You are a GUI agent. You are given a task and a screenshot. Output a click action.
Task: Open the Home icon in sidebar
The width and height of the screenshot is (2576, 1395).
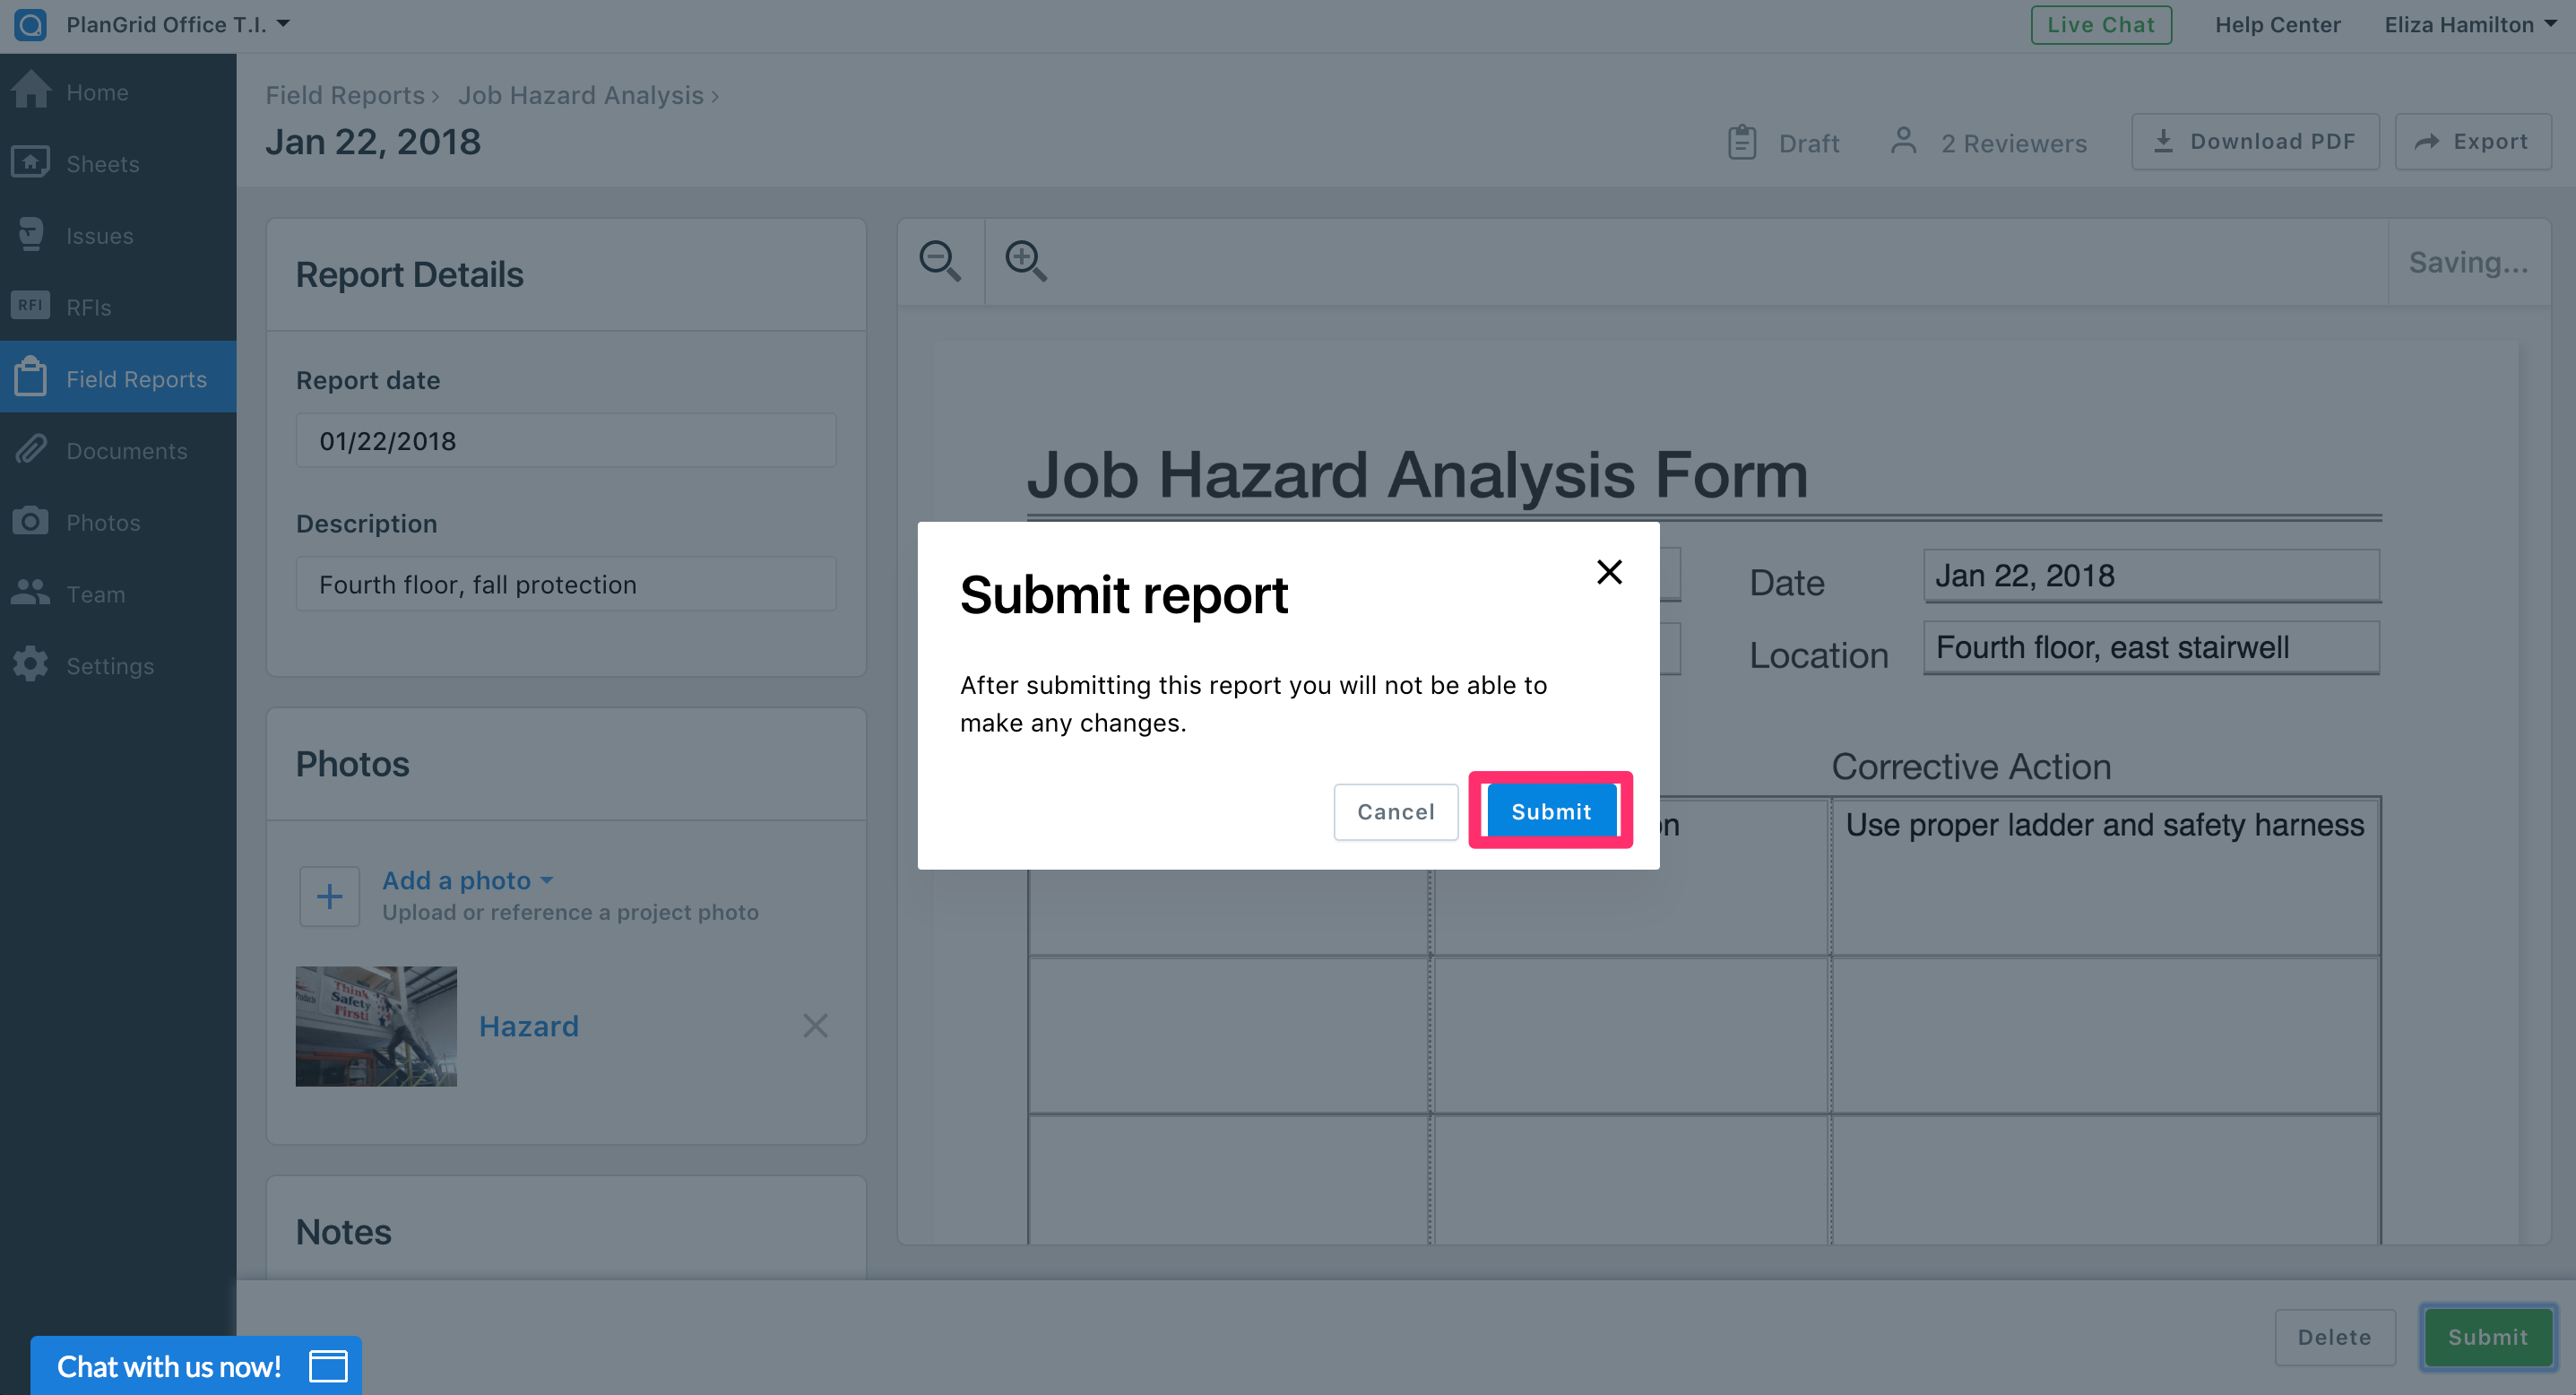(31, 90)
